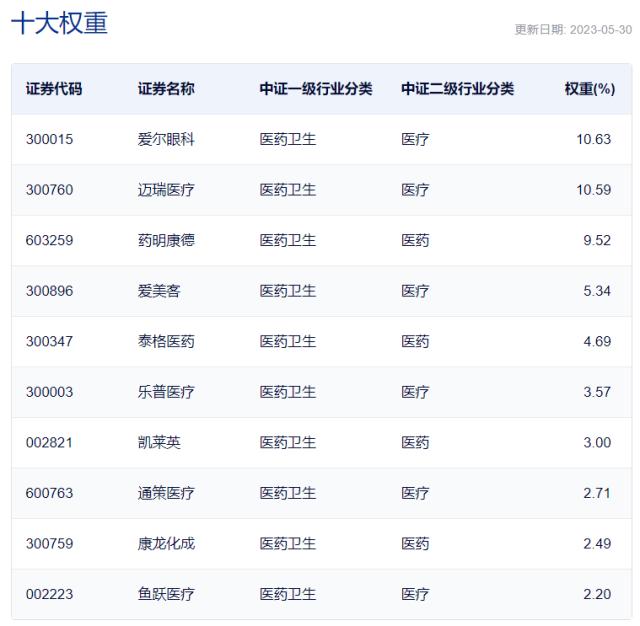The width and height of the screenshot is (640, 626).
Task: Click 医疗 in the 迈瑞医疗 row
Action: coord(415,190)
